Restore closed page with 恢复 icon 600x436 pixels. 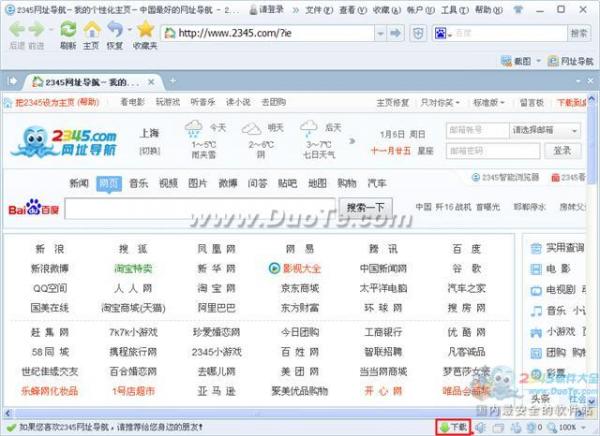[115, 29]
